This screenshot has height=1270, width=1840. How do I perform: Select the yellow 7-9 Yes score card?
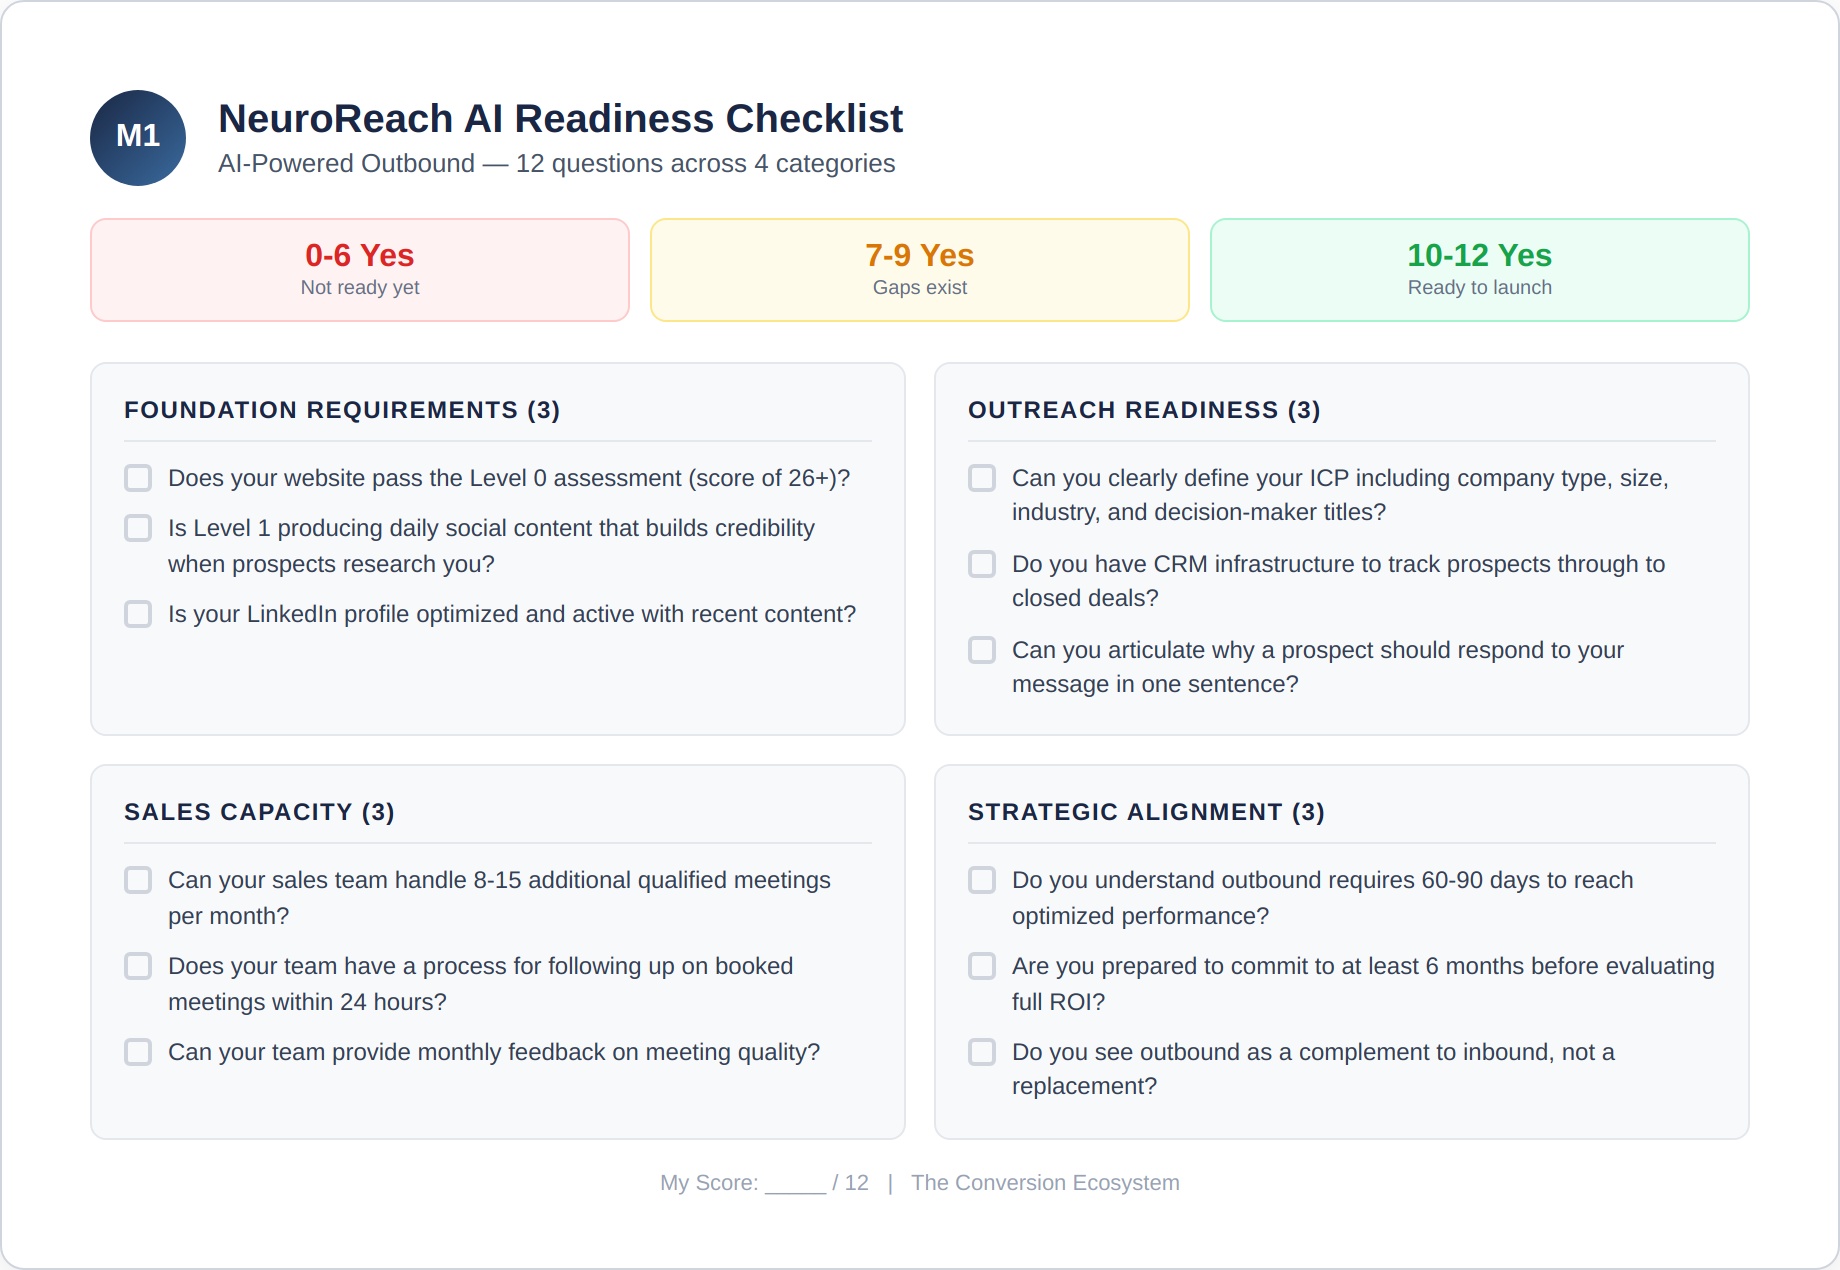tap(920, 270)
